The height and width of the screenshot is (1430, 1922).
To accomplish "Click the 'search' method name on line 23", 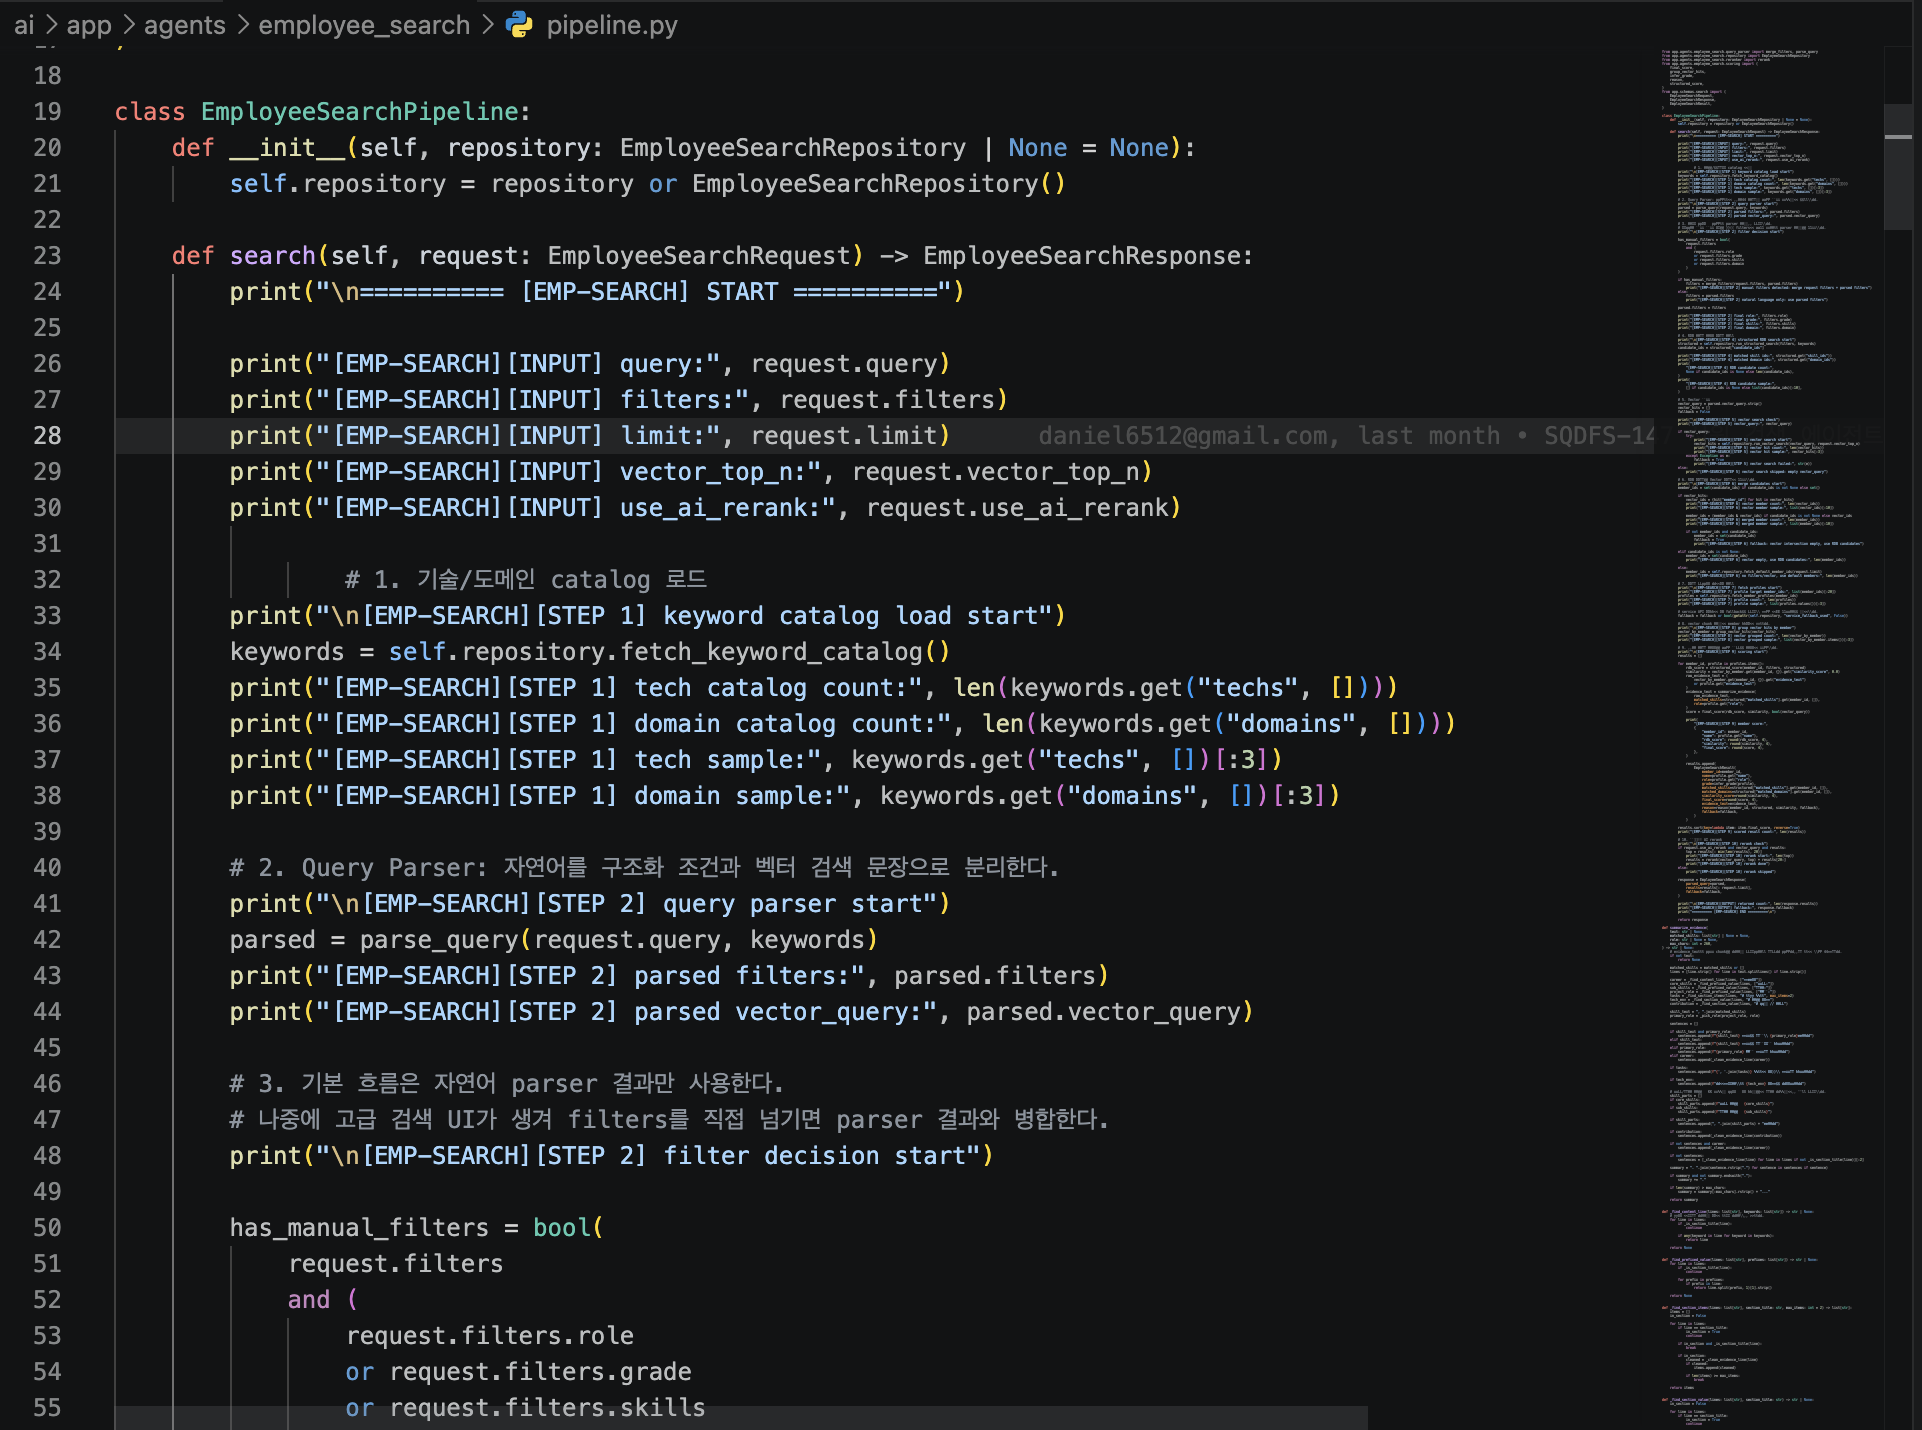I will (273, 256).
